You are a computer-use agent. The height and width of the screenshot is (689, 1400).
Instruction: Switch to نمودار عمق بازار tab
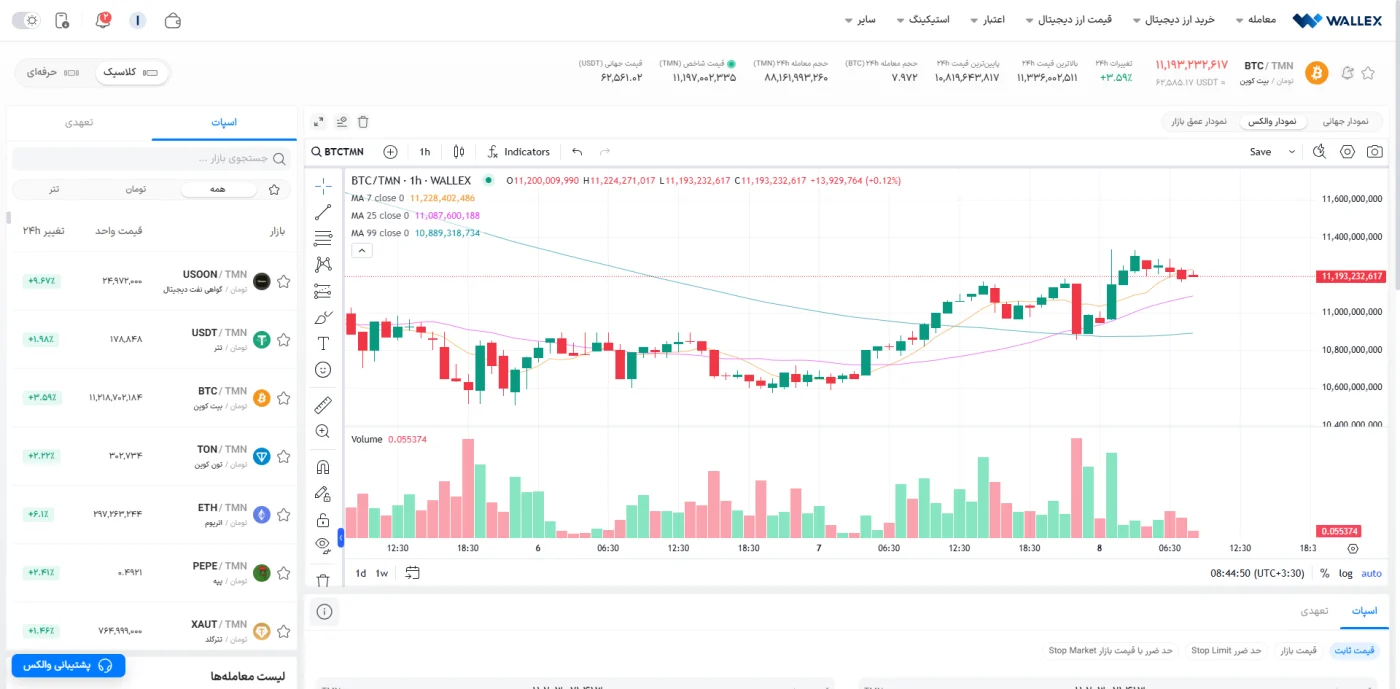(1200, 121)
